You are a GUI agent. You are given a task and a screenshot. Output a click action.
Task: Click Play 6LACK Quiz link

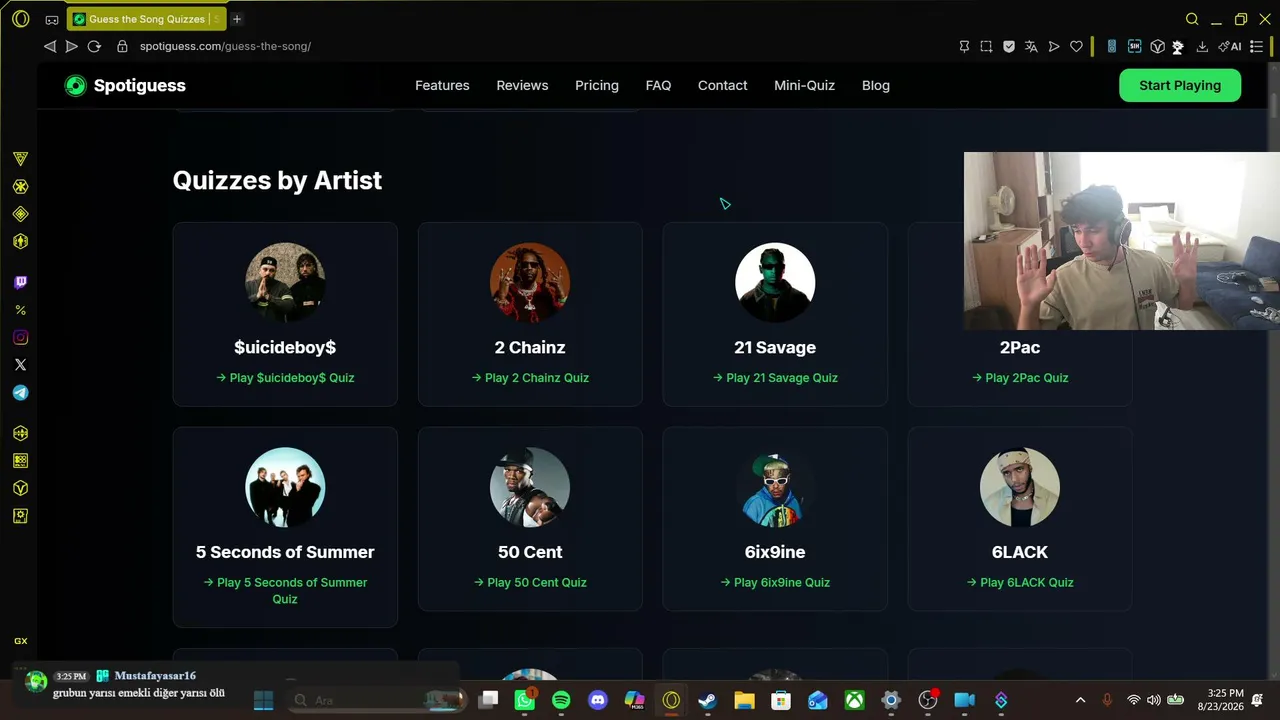coord(1020,582)
